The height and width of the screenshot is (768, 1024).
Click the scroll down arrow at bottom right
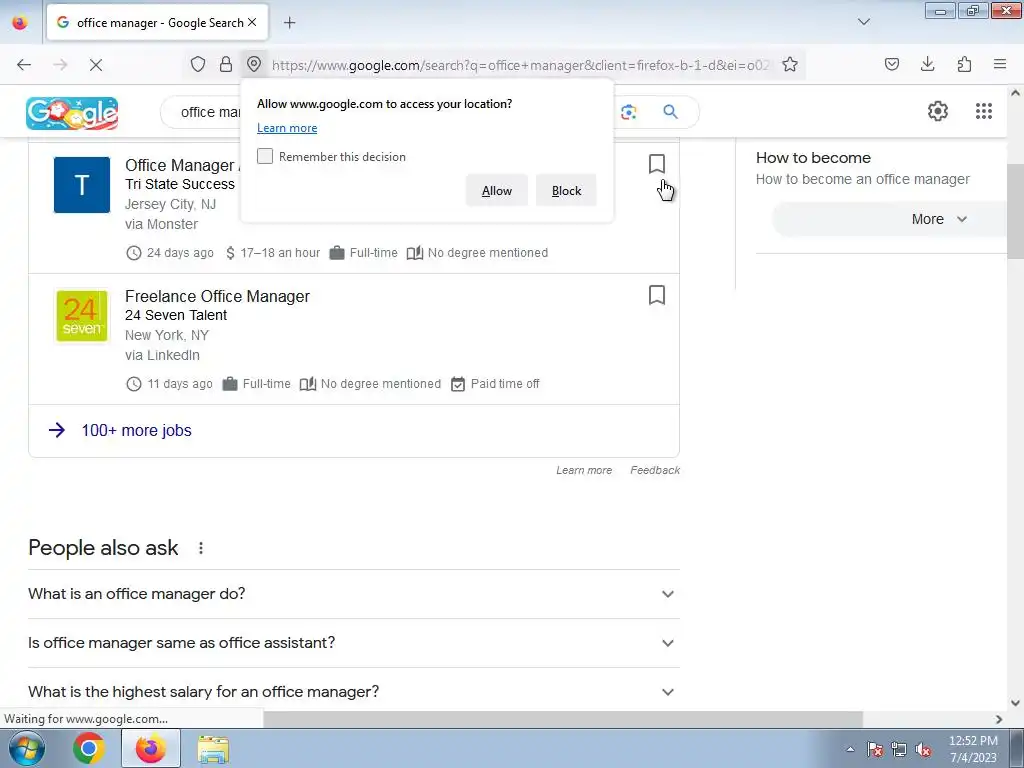click(1015, 703)
